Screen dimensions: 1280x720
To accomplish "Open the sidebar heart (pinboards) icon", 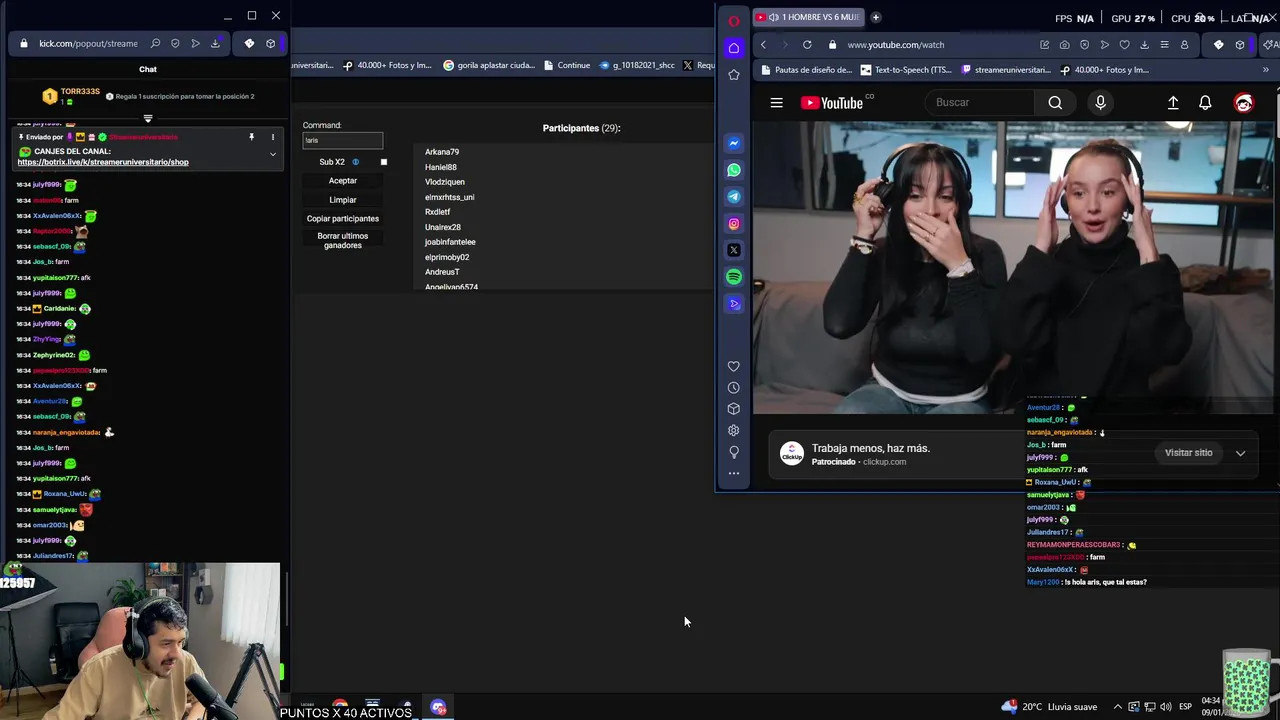I will [x=734, y=366].
